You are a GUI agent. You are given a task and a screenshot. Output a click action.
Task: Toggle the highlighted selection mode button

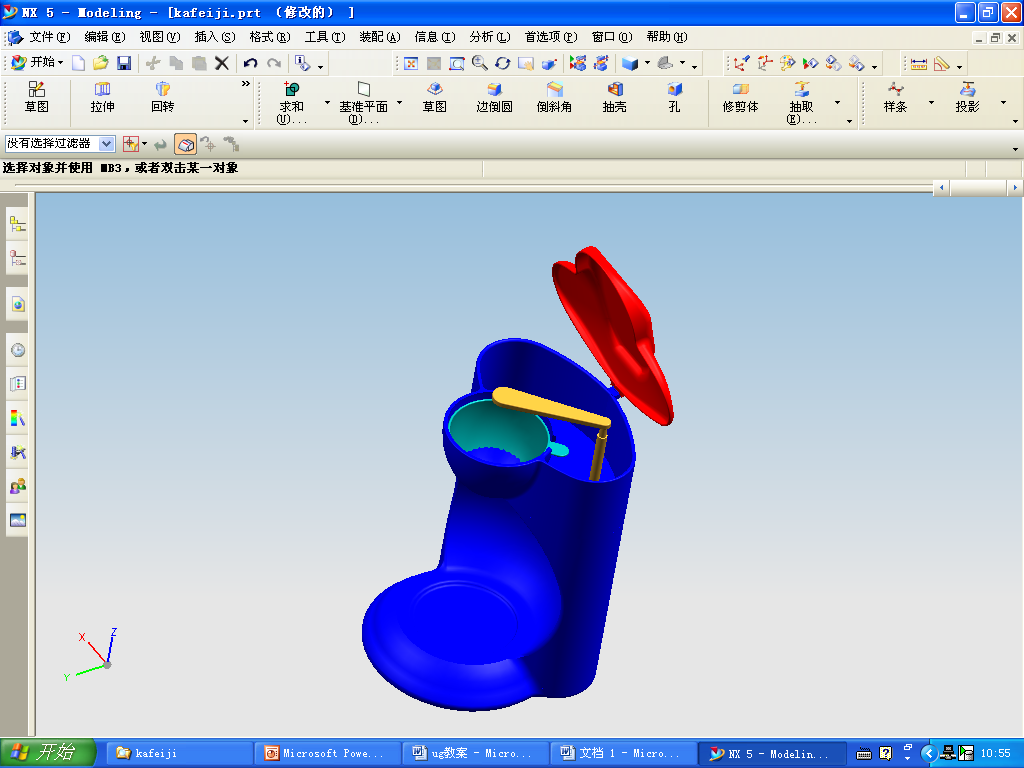(x=185, y=144)
